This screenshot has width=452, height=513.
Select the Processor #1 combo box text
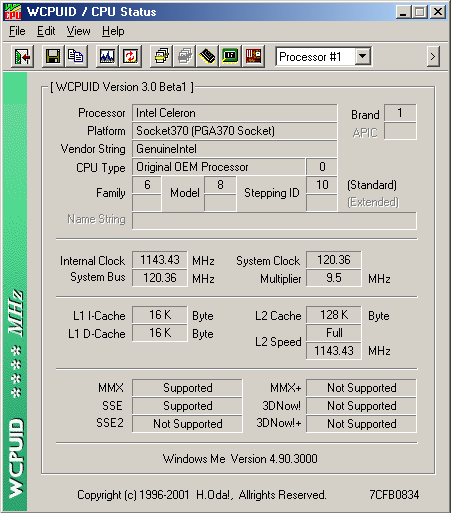(310, 57)
